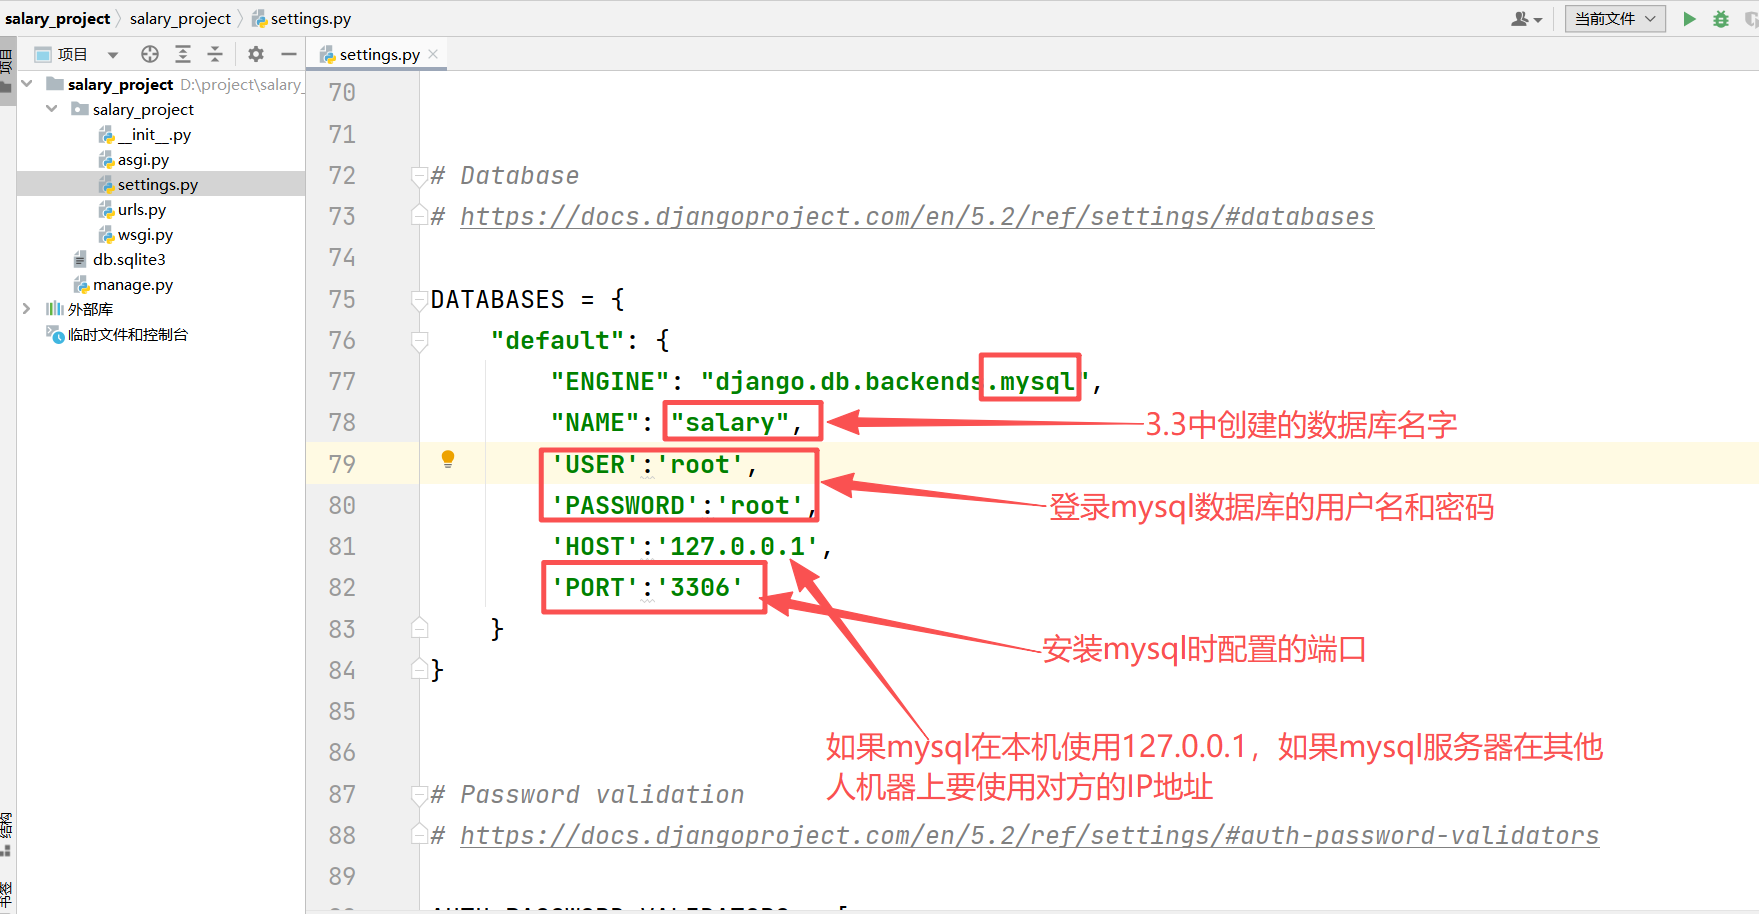
Task: Open project panel settings gear
Action: (x=256, y=54)
